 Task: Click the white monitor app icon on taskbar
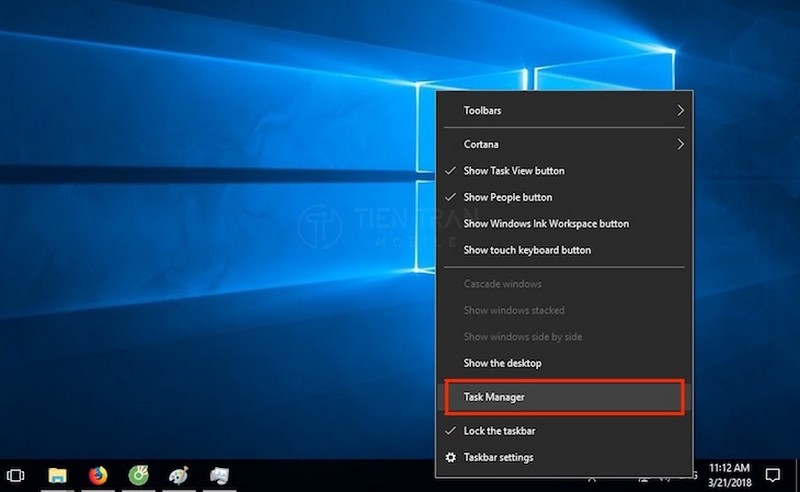pos(220,473)
